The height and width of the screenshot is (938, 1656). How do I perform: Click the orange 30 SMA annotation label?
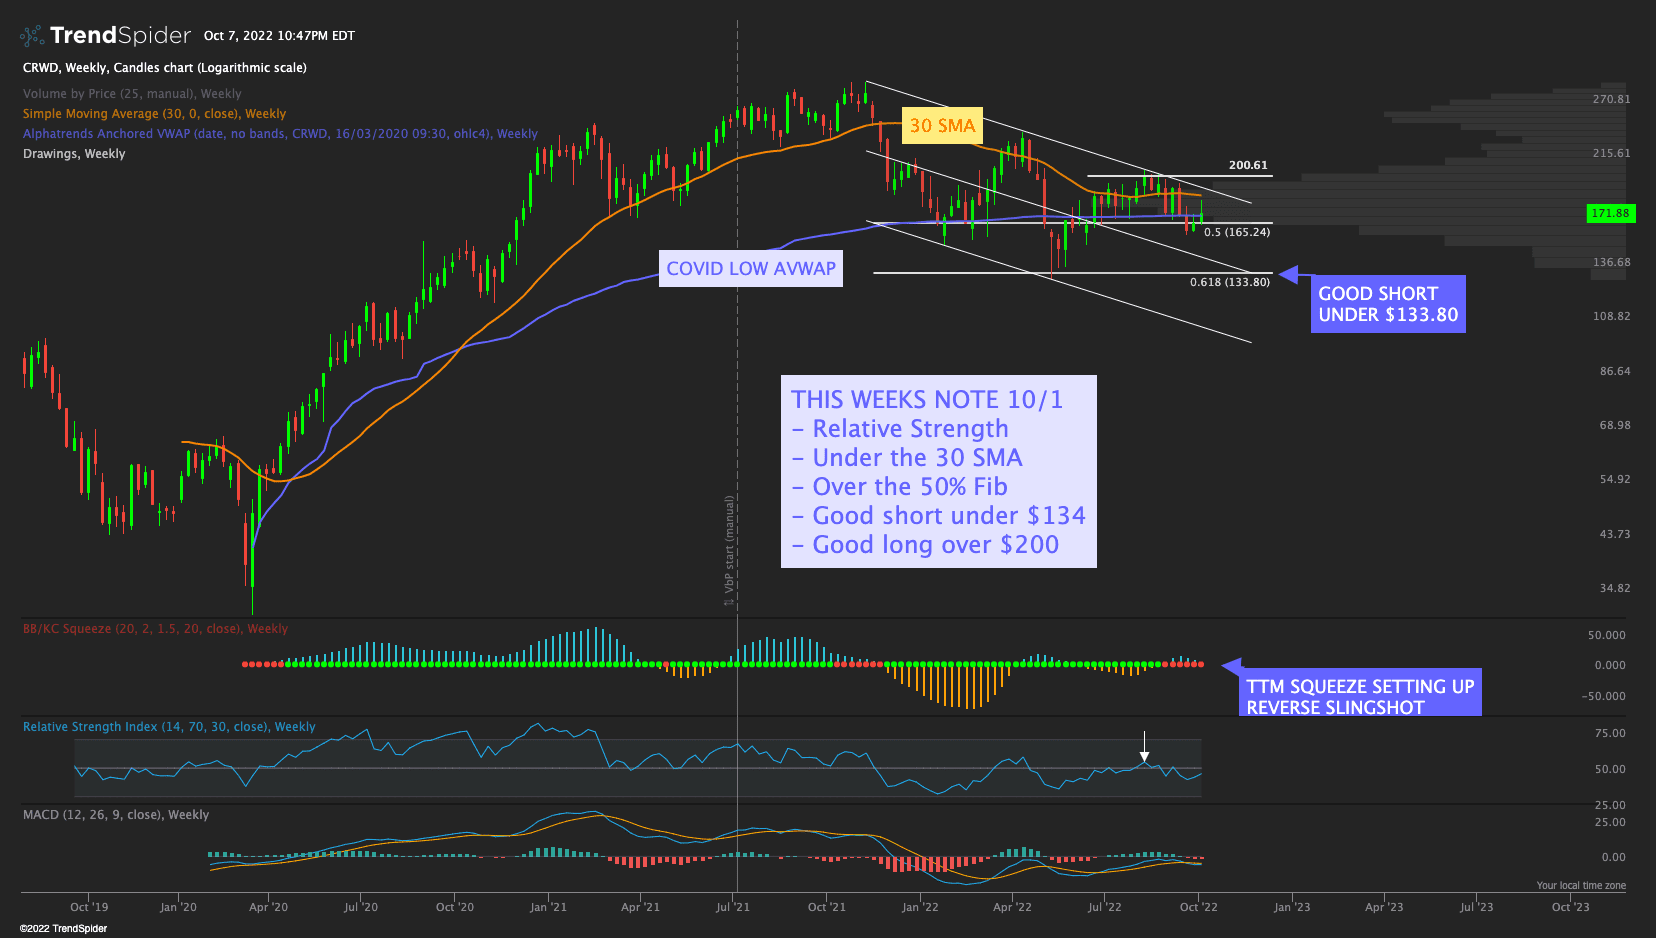[942, 126]
